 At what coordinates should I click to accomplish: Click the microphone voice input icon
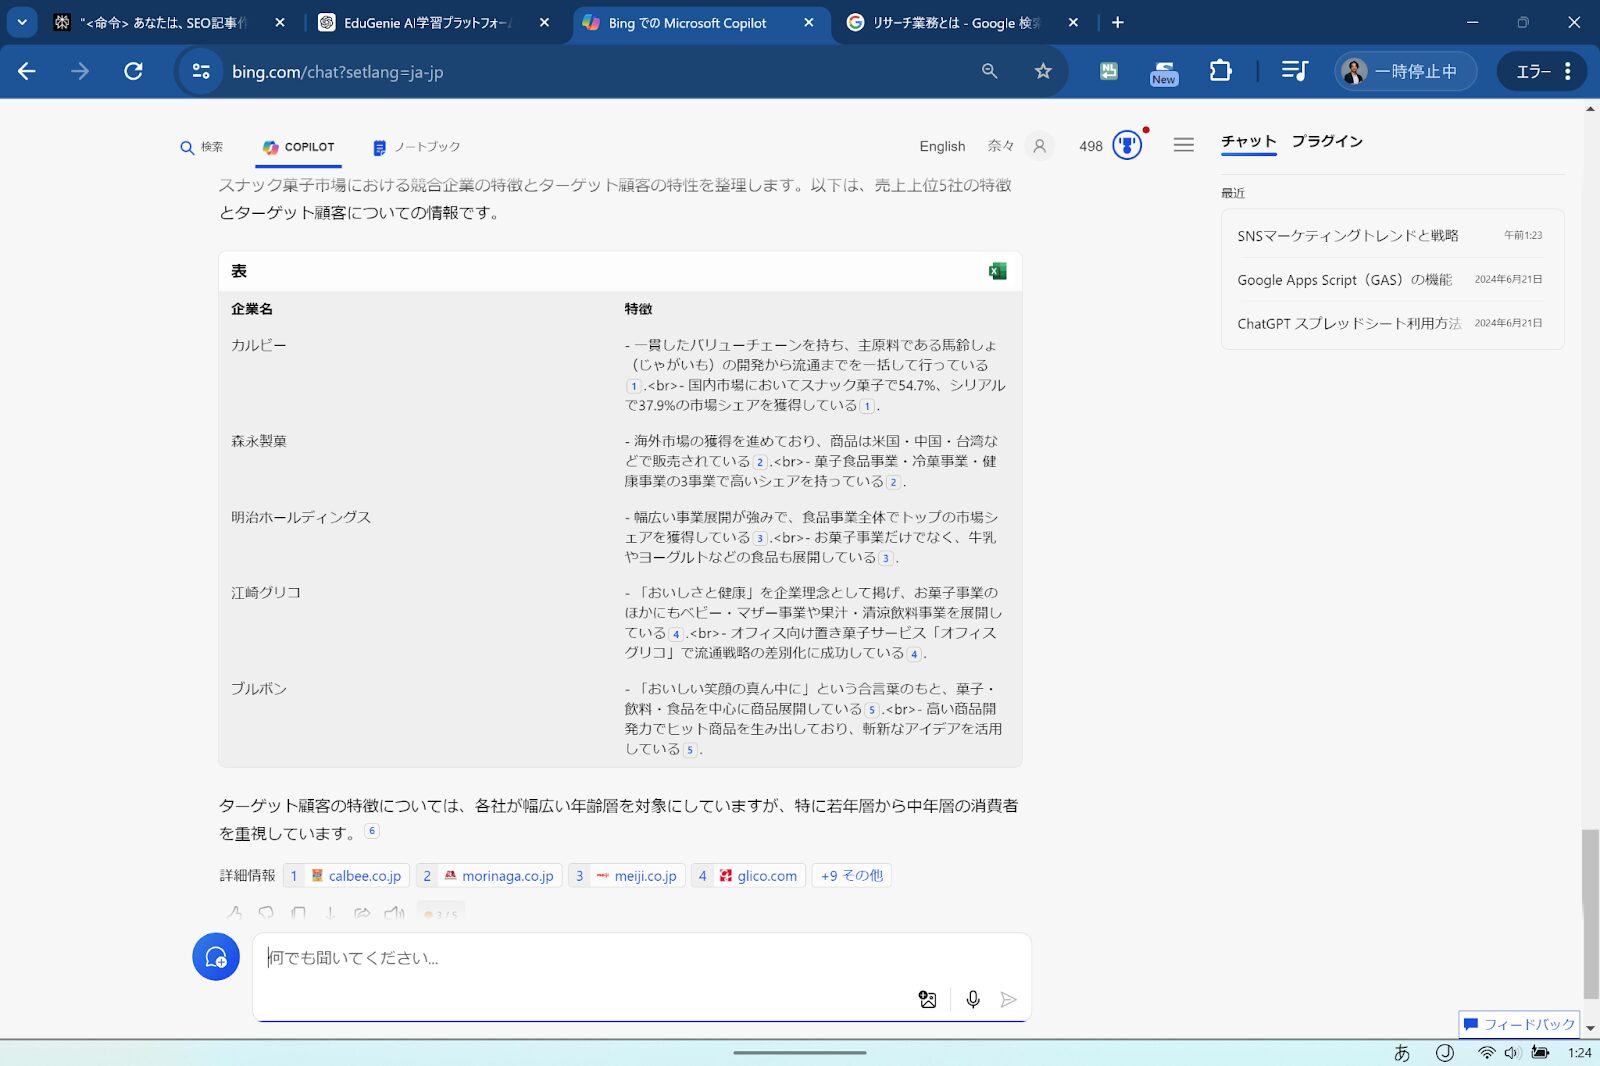click(x=972, y=999)
